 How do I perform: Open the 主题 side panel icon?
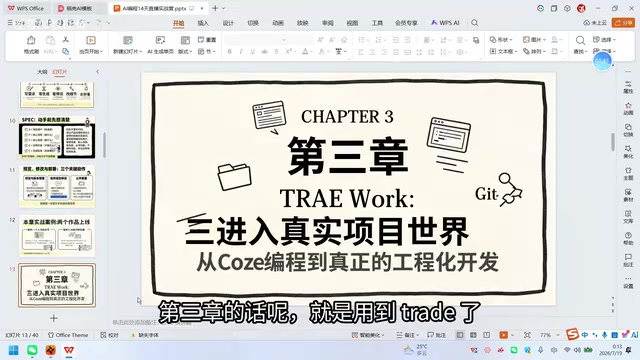(x=628, y=173)
